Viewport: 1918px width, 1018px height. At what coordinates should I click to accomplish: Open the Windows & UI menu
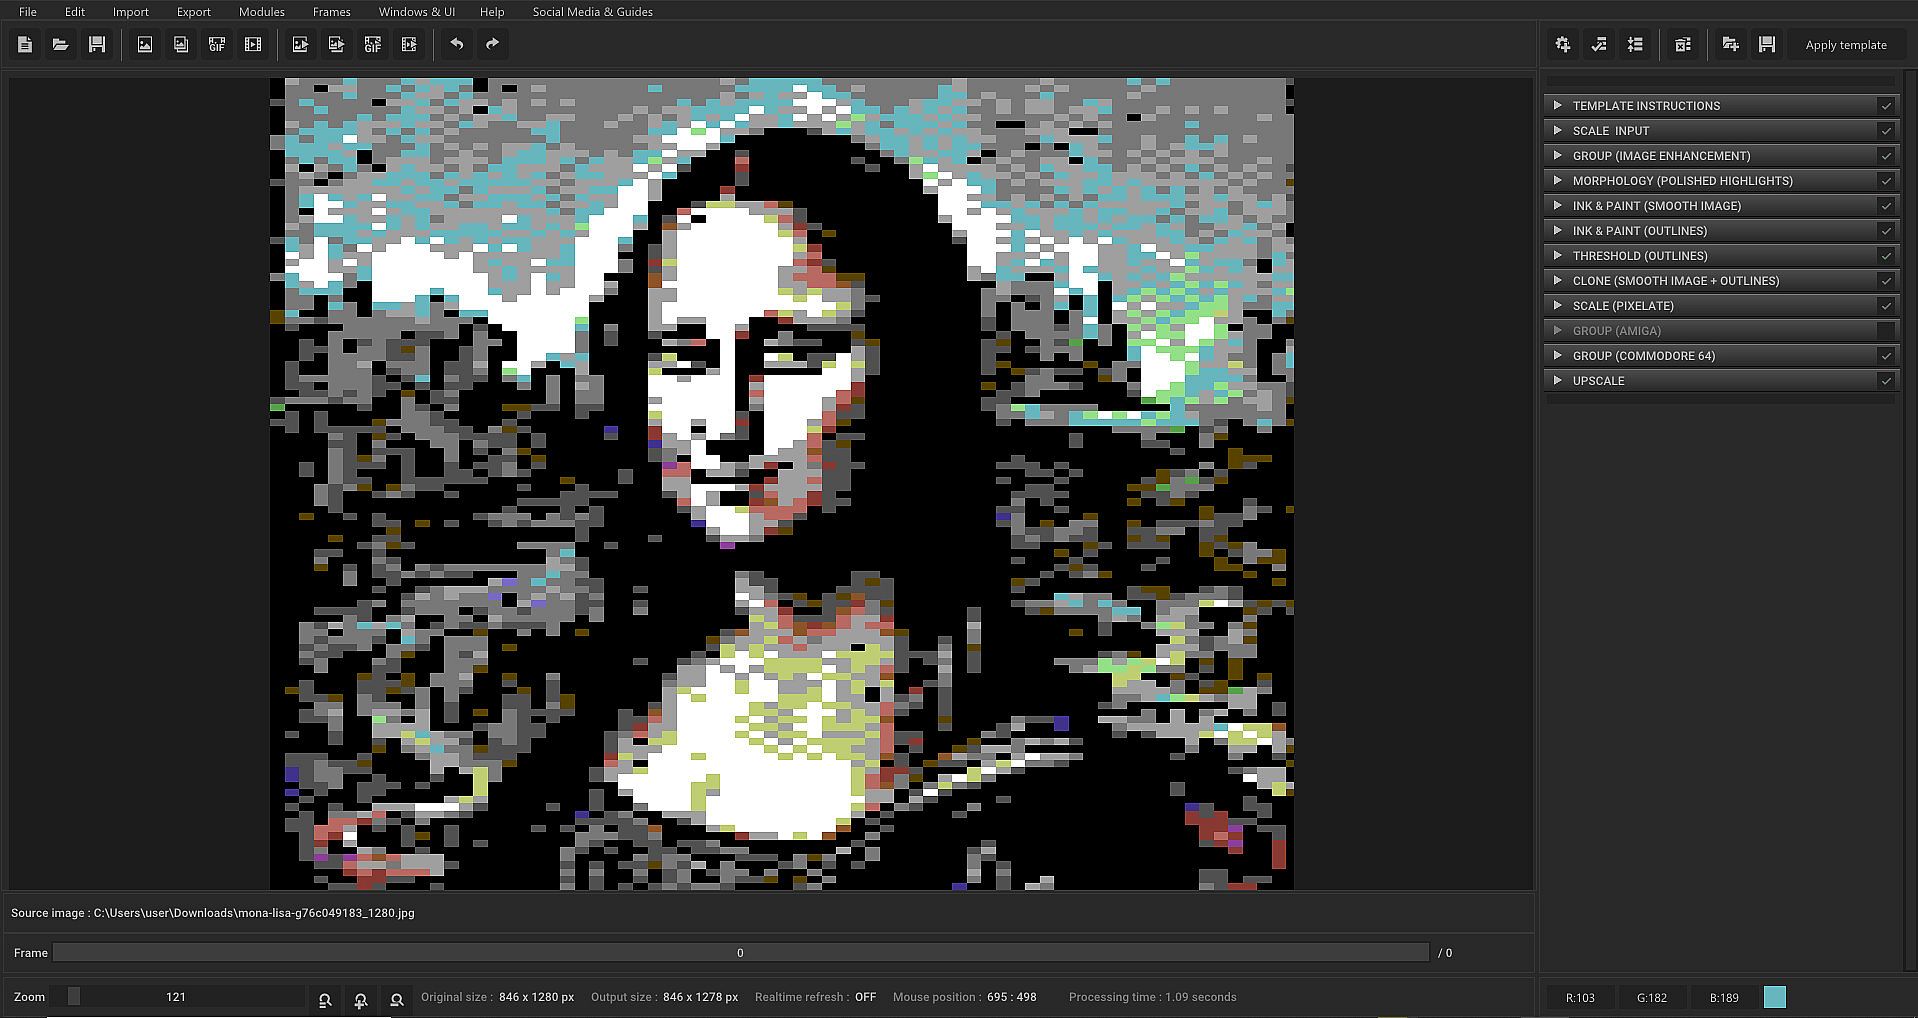coord(417,12)
